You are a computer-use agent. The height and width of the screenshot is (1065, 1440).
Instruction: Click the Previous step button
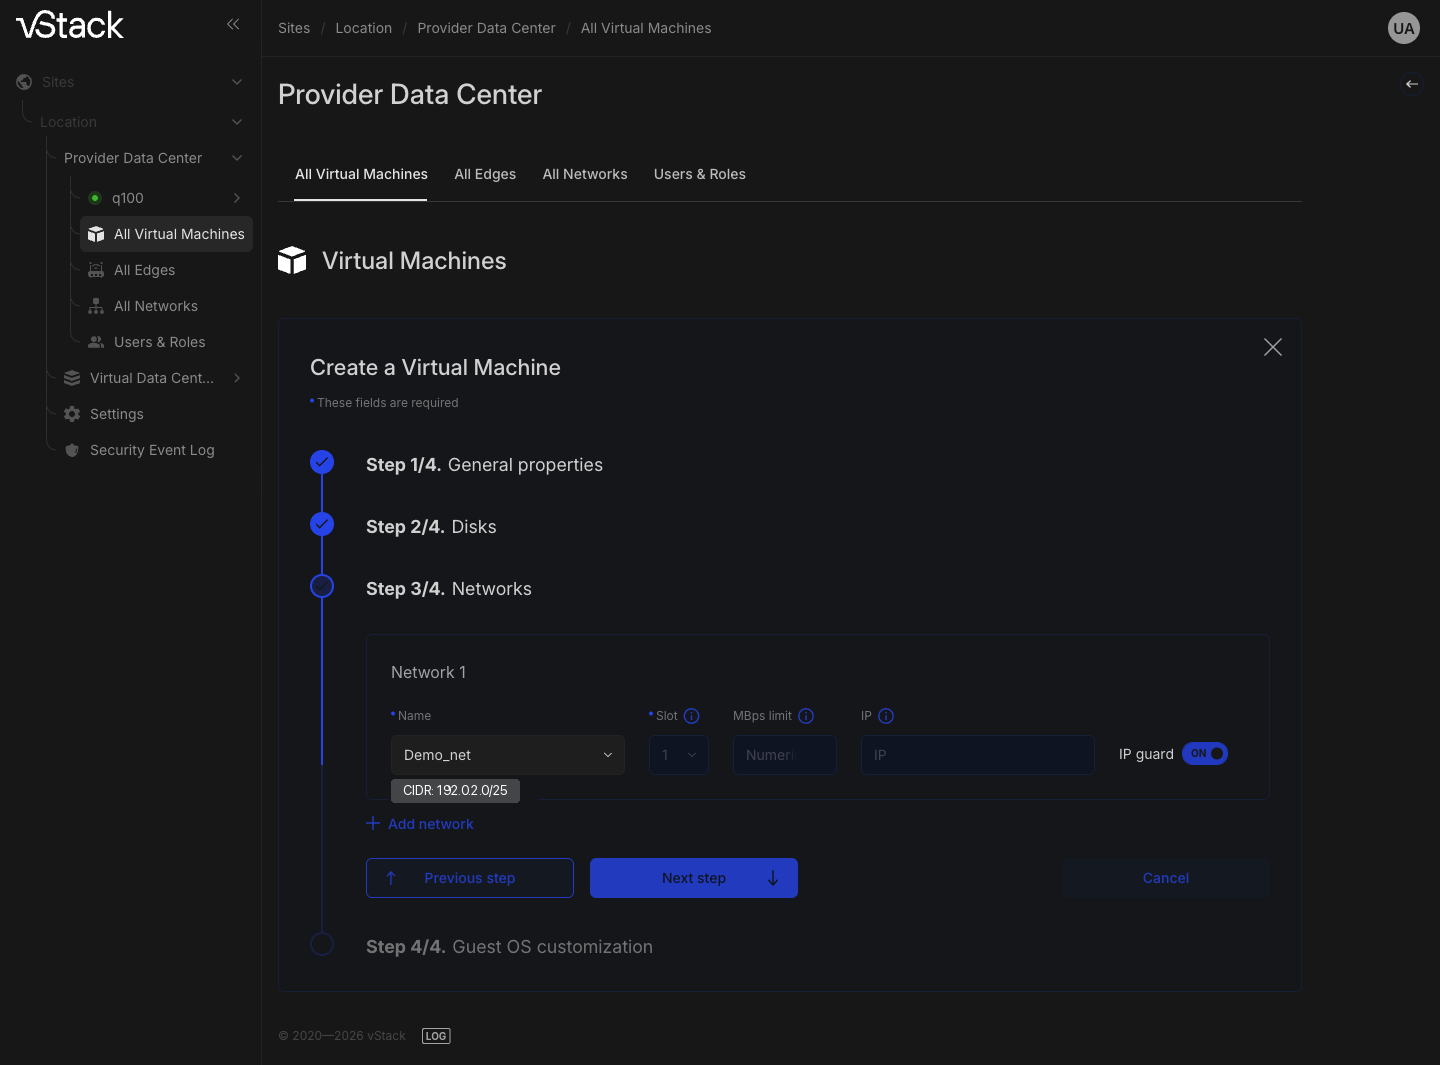tap(470, 878)
